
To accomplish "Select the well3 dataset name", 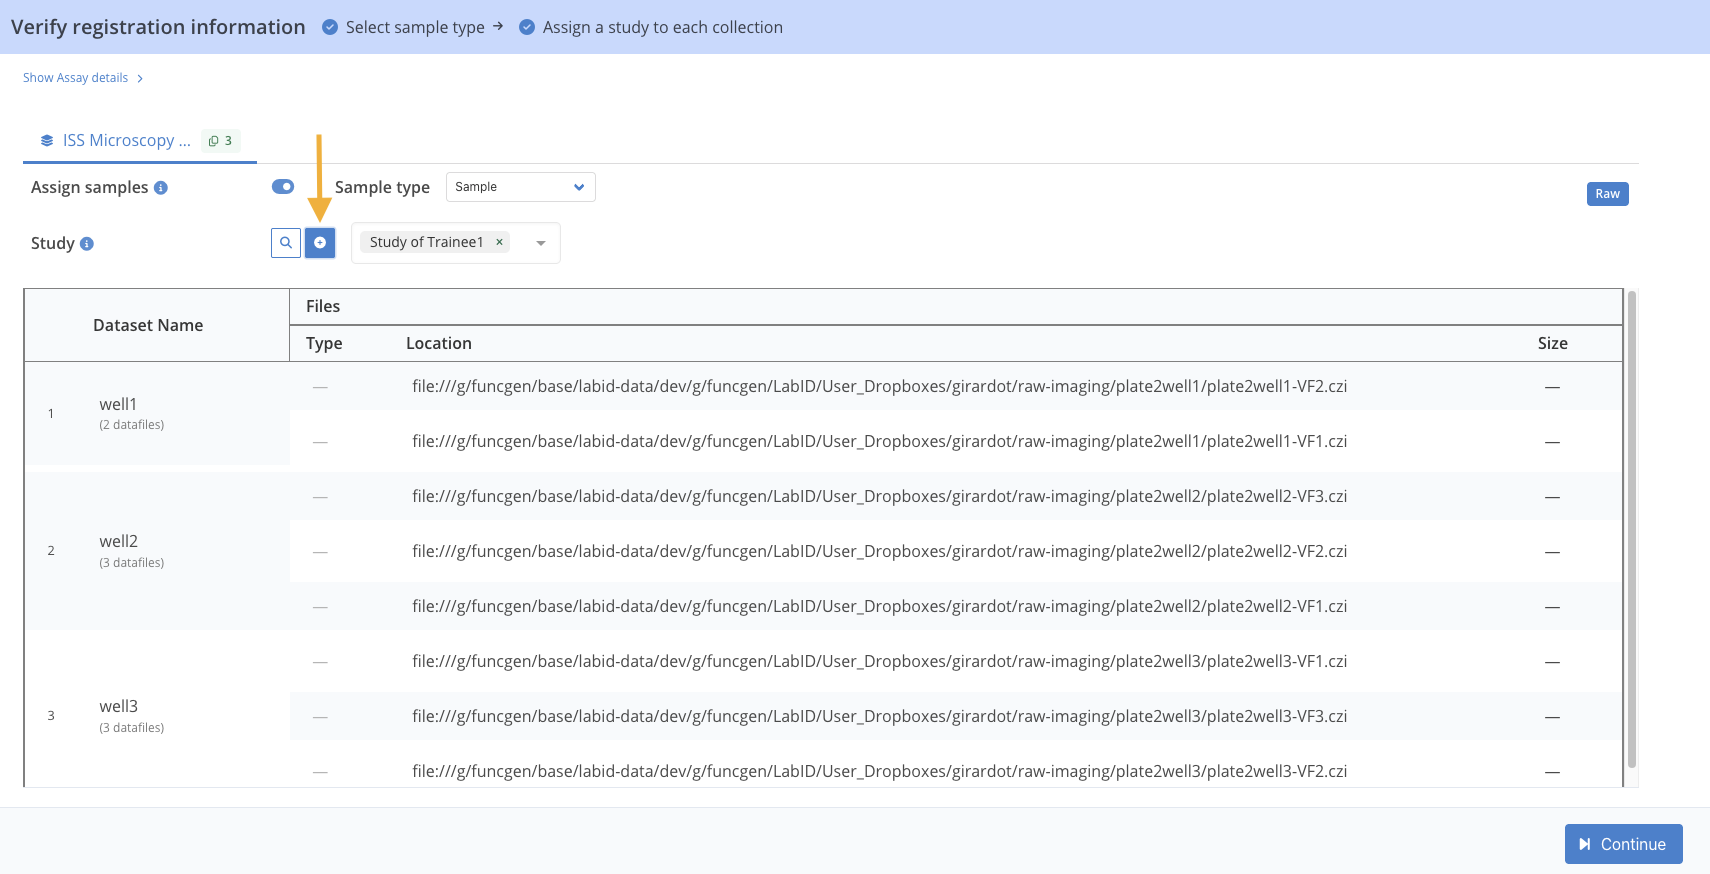I will pyautogui.click(x=118, y=706).
